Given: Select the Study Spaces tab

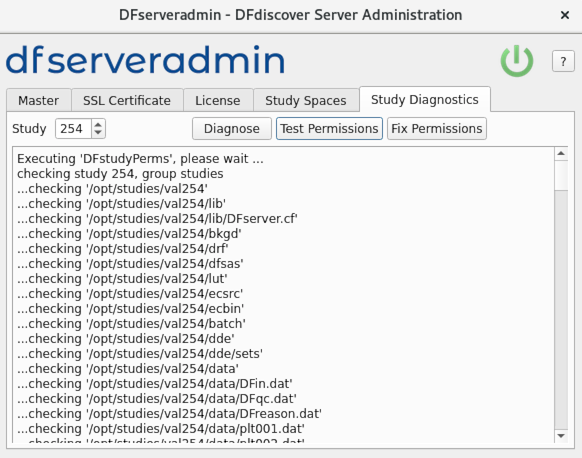Looking at the screenshot, I should pyautogui.click(x=306, y=100).
